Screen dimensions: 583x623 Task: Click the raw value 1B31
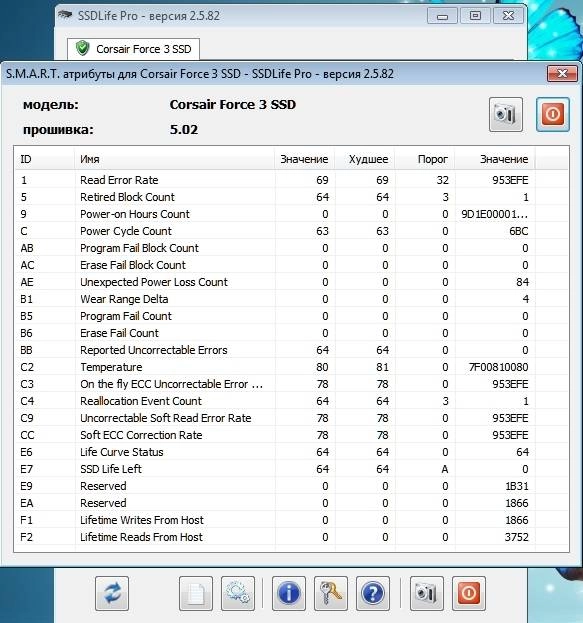517,486
